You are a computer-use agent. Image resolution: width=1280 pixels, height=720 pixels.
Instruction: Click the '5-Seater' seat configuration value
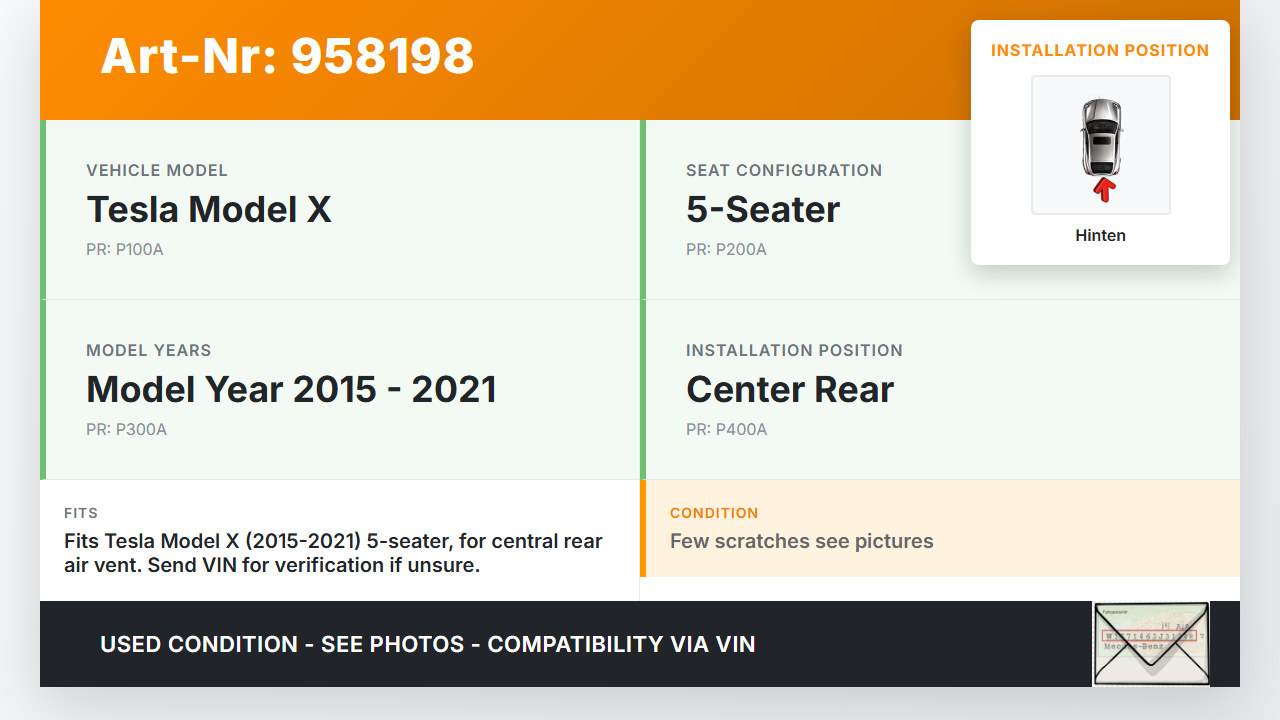point(763,210)
